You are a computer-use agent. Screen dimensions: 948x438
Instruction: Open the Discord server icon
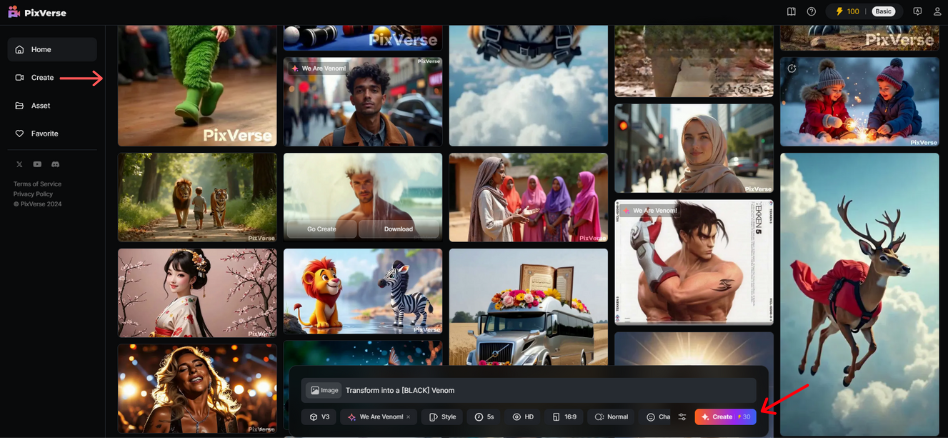pos(56,164)
